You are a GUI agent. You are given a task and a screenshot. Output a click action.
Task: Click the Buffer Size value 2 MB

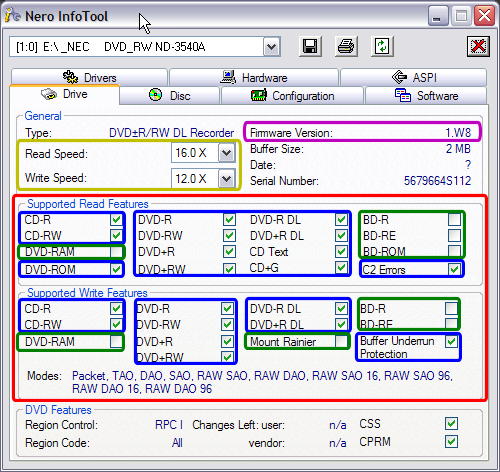pos(458,149)
